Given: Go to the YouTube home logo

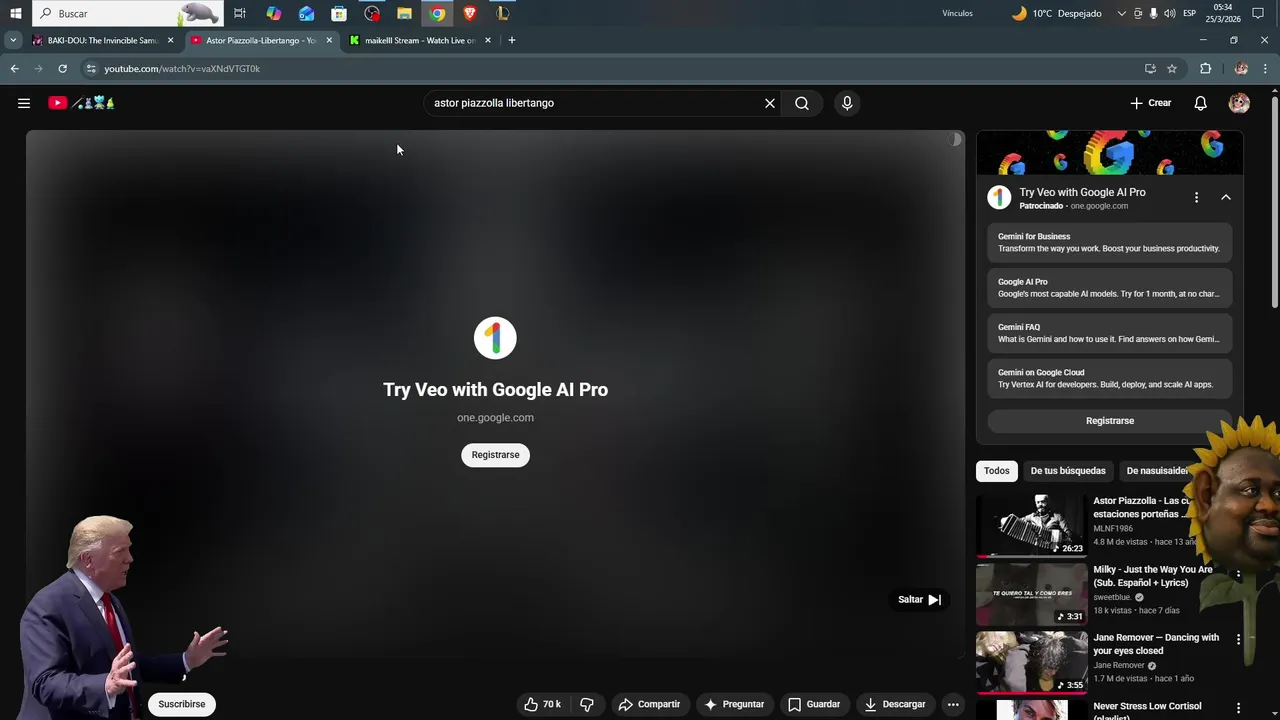Looking at the screenshot, I should tap(82, 103).
